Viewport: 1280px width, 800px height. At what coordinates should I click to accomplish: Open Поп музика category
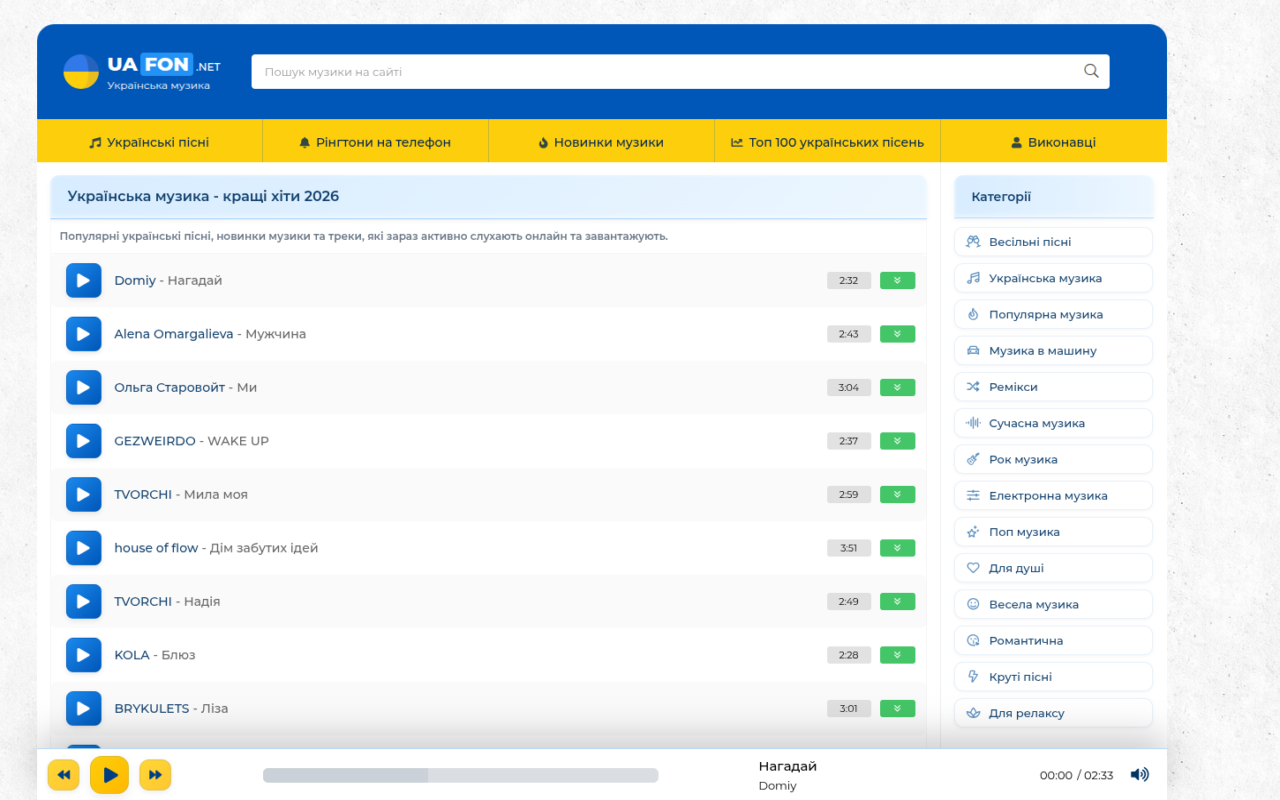(1053, 532)
